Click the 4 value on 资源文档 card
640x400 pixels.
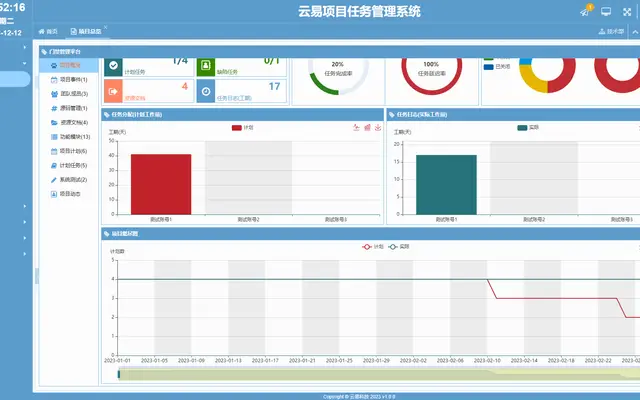point(184,87)
